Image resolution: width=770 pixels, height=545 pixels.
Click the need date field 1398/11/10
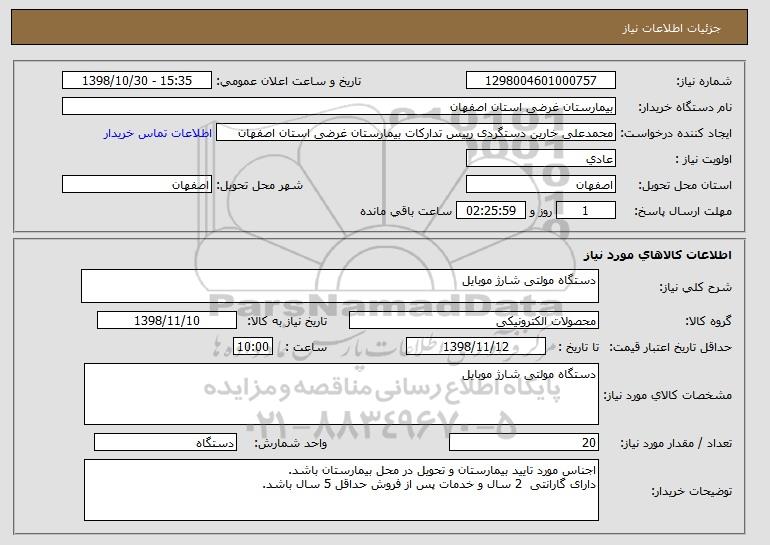point(167,321)
